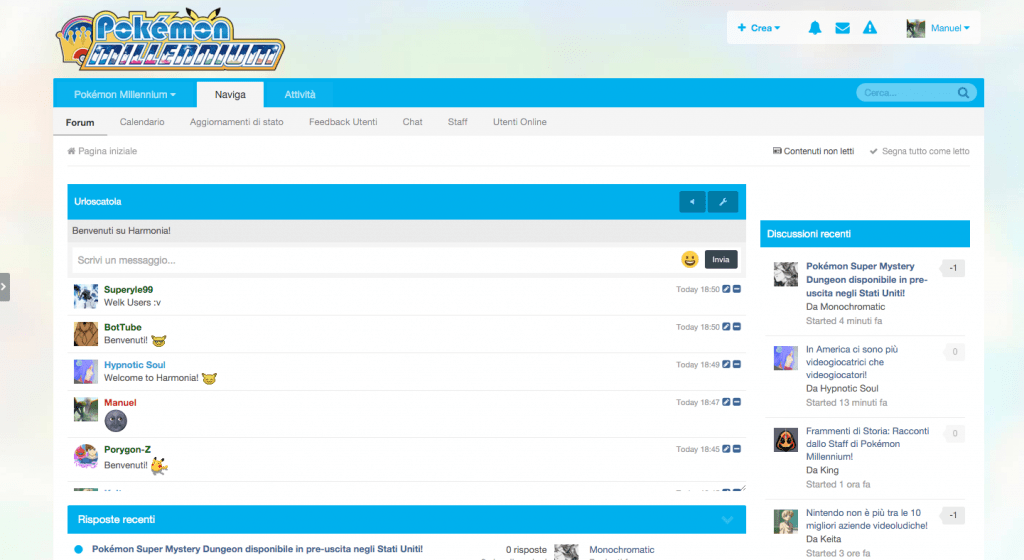Open Porygon-Z's profile name link
This screenshot has height=560, width=1024.
pyautogui.click(x=127, y=450)
